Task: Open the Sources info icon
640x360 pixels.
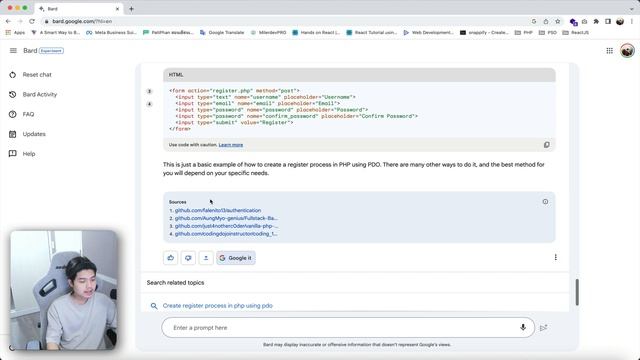Action: pyautogui.click(x=545, y=202)
